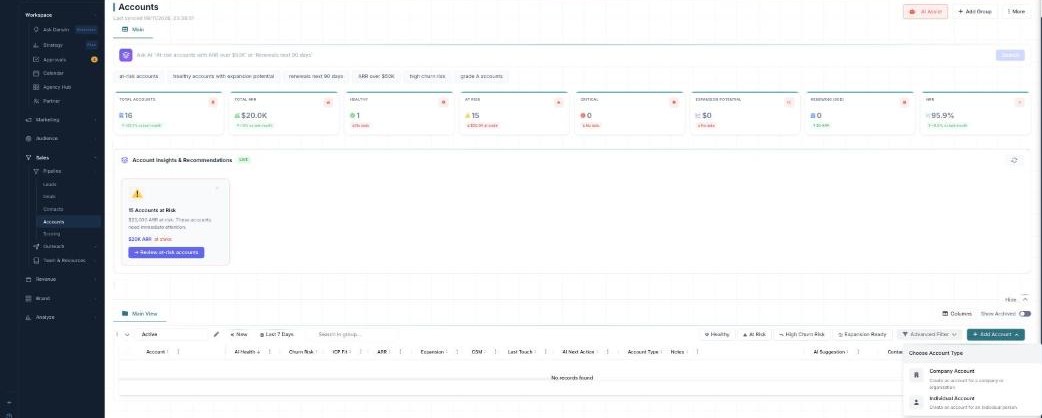The width and height of the screenshot is (1042, 418).
Task: Select the 'at-risk accounts' suggestion chip
Action: pos(139,76)
